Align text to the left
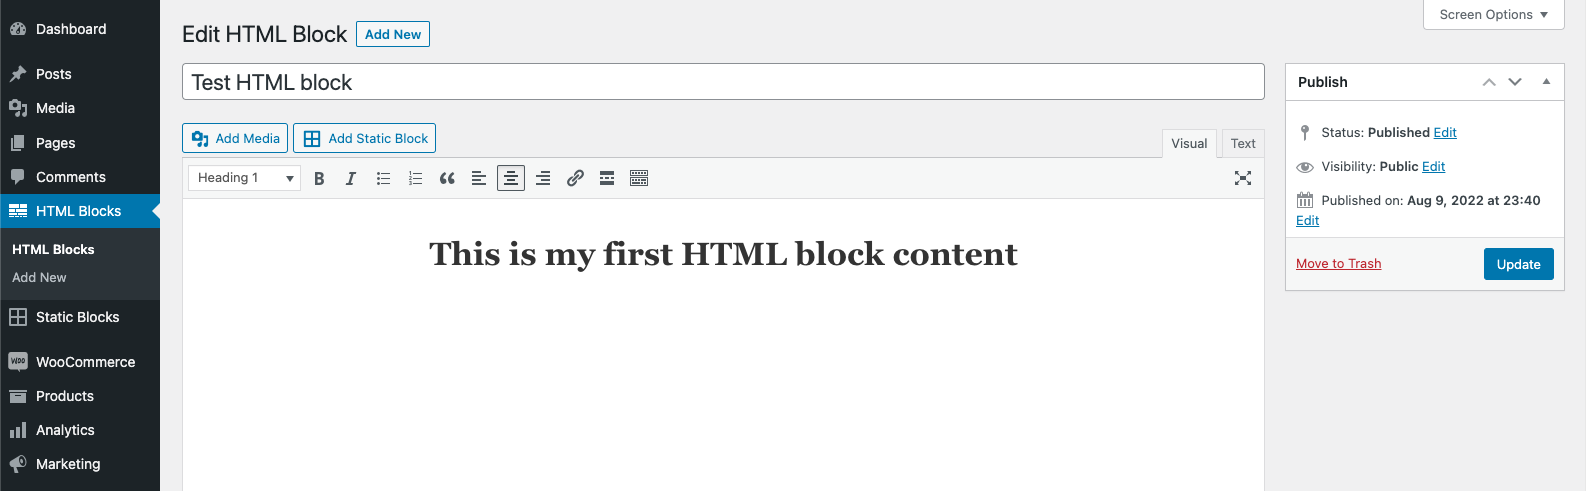 (479, 178)
